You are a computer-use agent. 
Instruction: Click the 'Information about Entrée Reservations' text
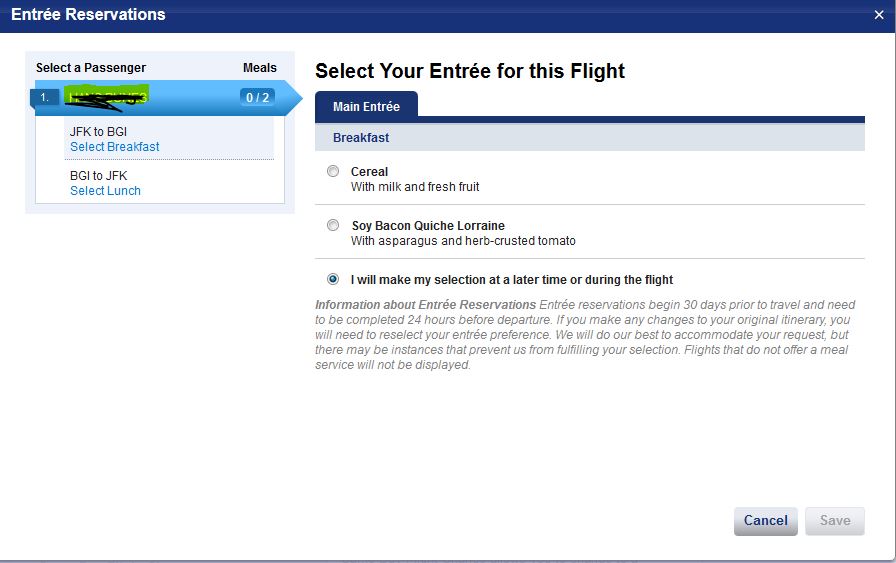coord(425,305)
